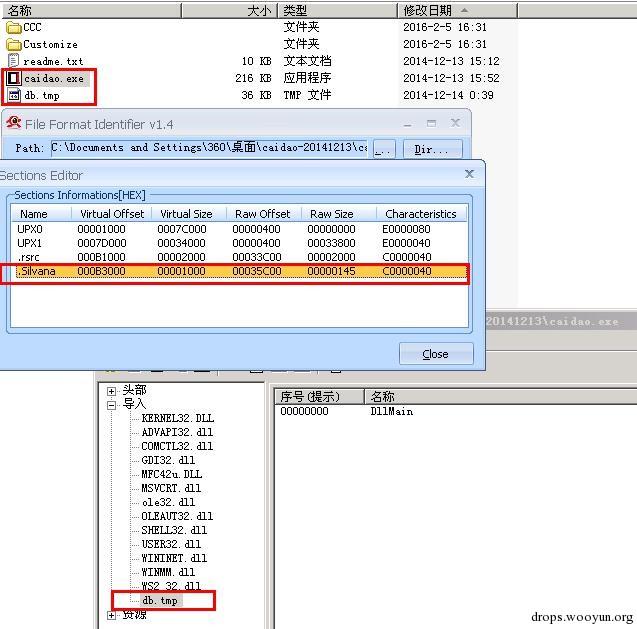Viewport: 637px width, 629px height.
Task: Select the UPX1 section row
Action: point(241,243)
